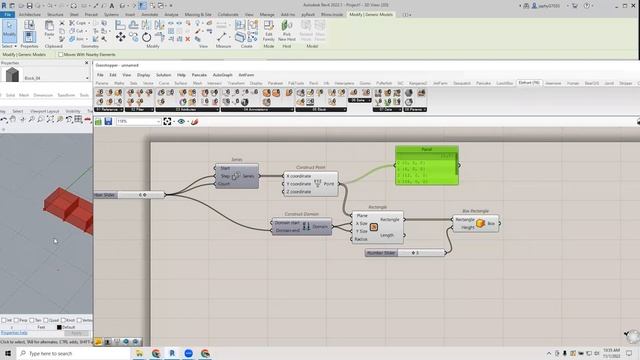Open the zoom percentage dropdown
Image resolution: width=640 pixels, height=360 pixels.
point(158,122)
